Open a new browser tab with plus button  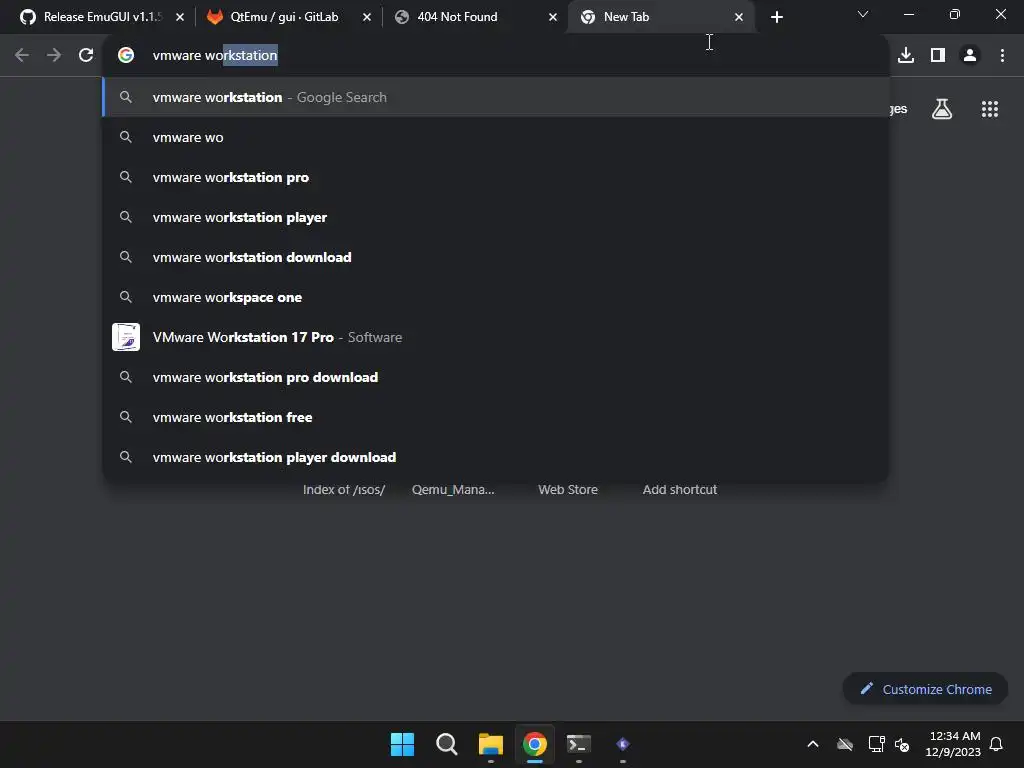click(x=776, y=17)
